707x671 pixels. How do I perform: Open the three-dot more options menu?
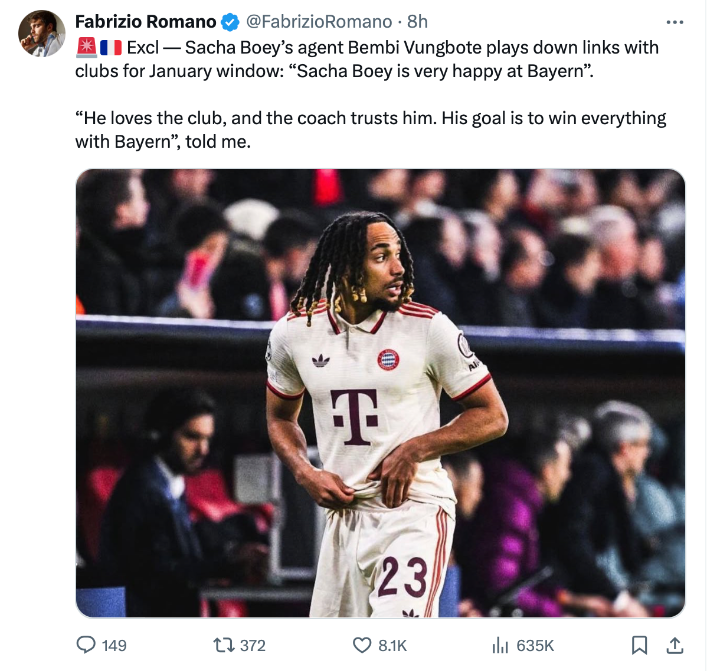point(675,22)
